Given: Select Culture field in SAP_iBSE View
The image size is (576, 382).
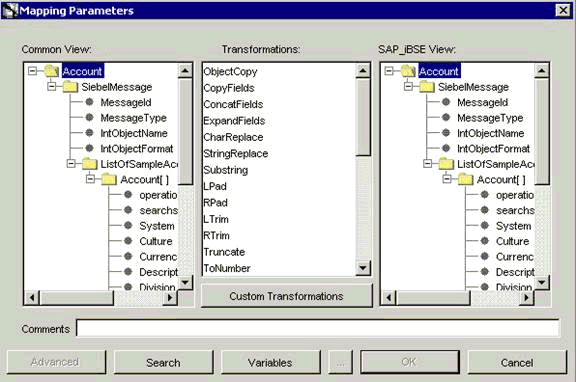Looking at the screenshot, I should [512, 241].
